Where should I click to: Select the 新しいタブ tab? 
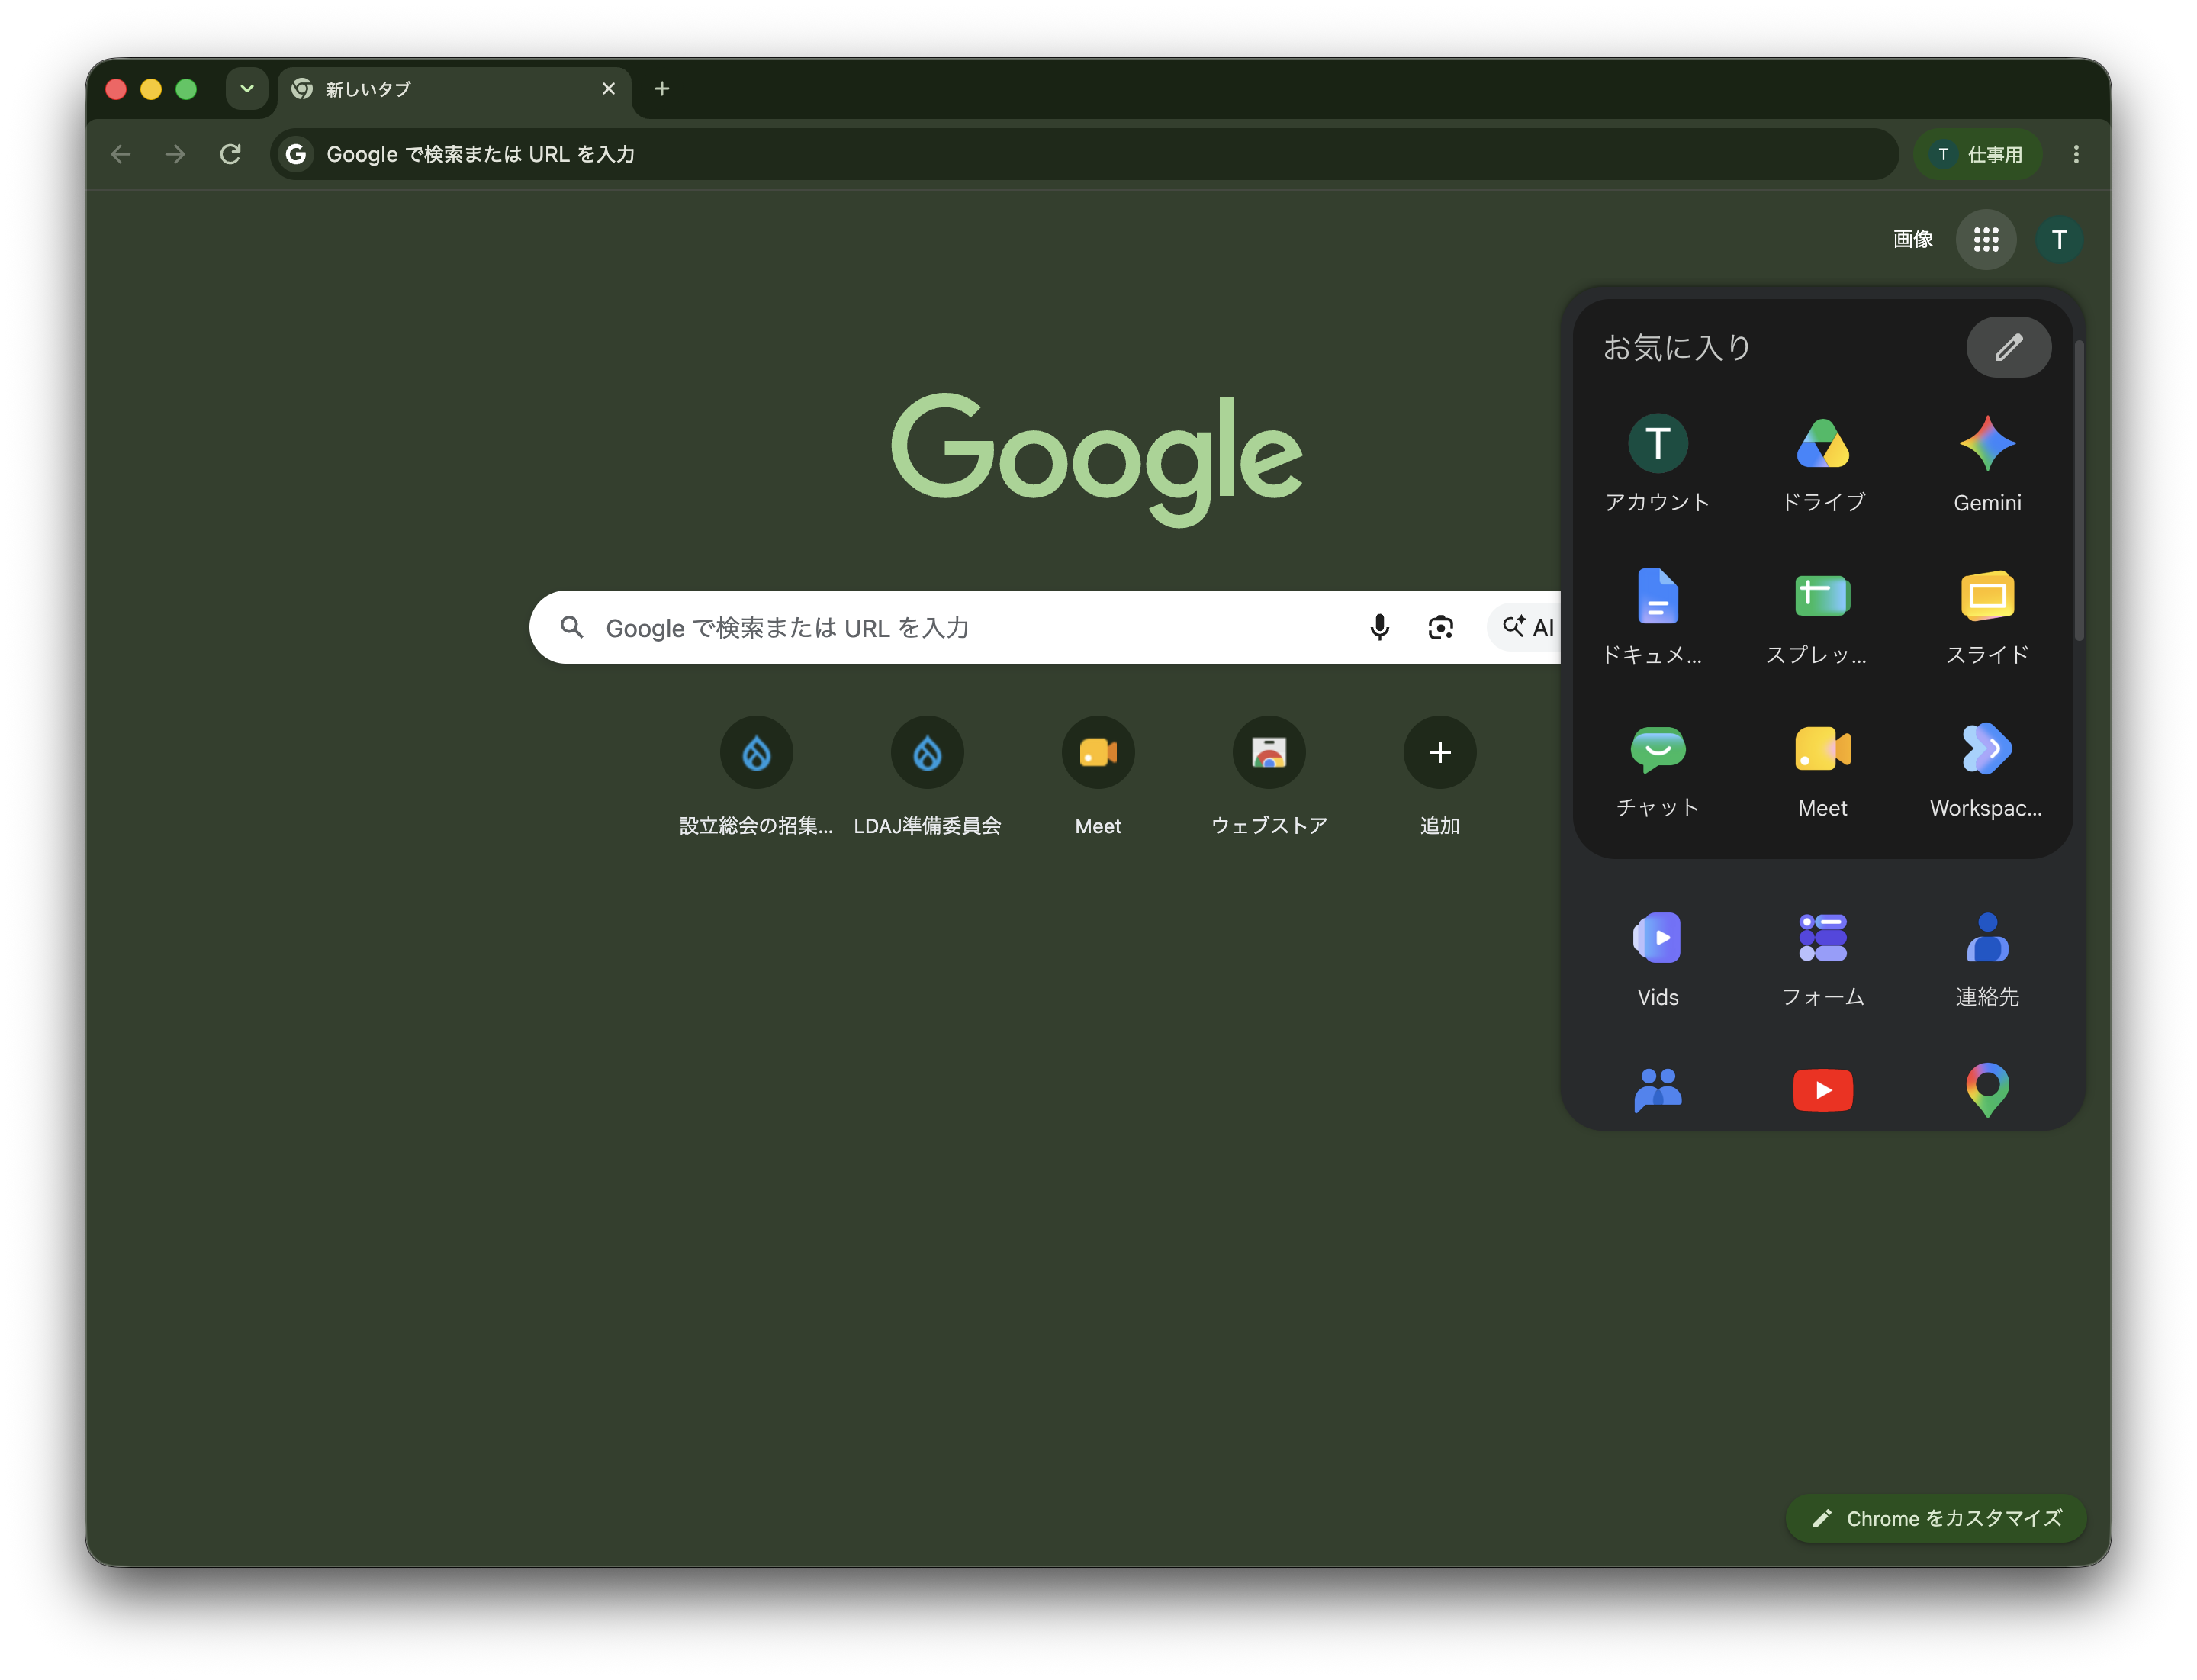pyautogui.click(x=454, y=89)
